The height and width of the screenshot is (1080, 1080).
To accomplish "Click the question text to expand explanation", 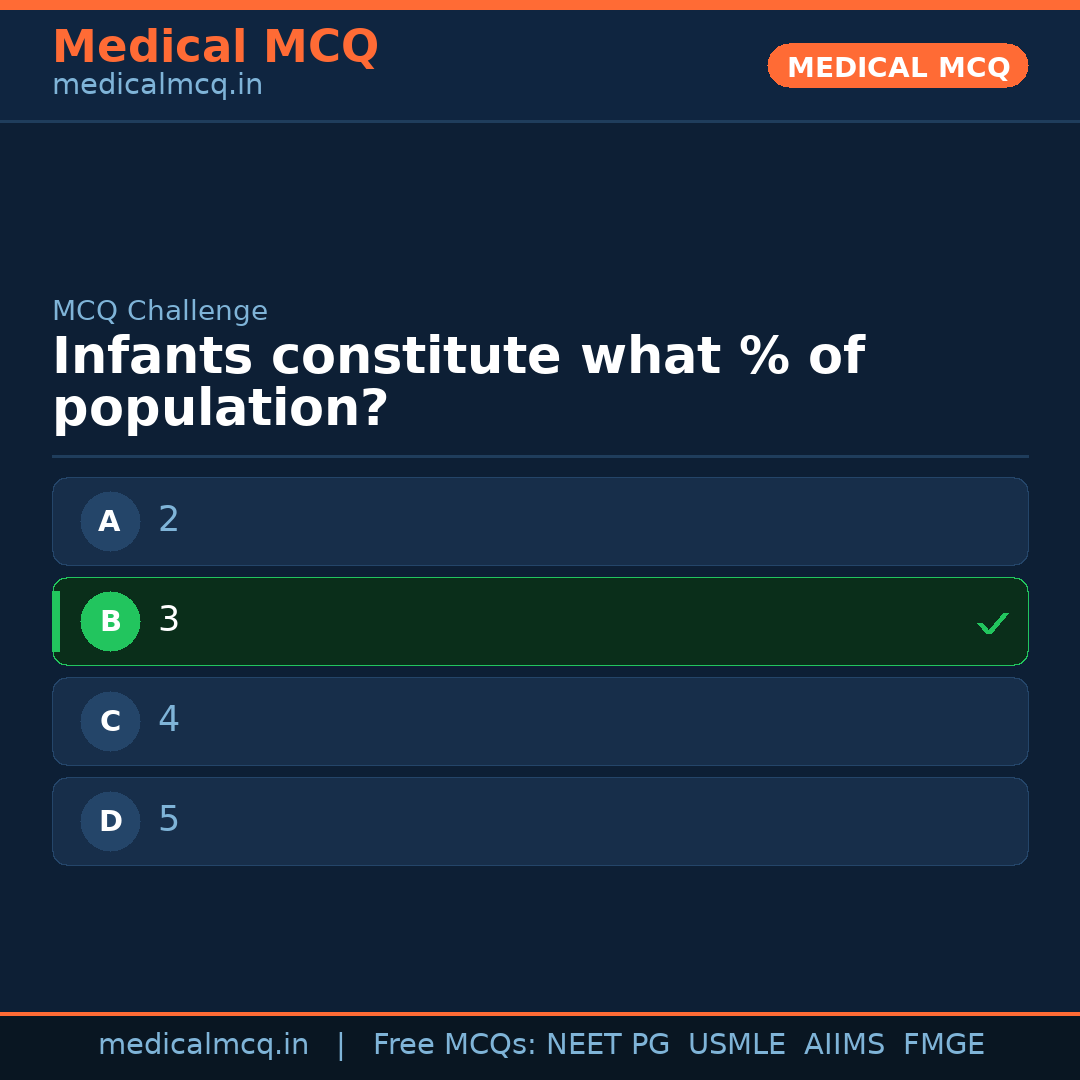I will [x=458, y=380].
